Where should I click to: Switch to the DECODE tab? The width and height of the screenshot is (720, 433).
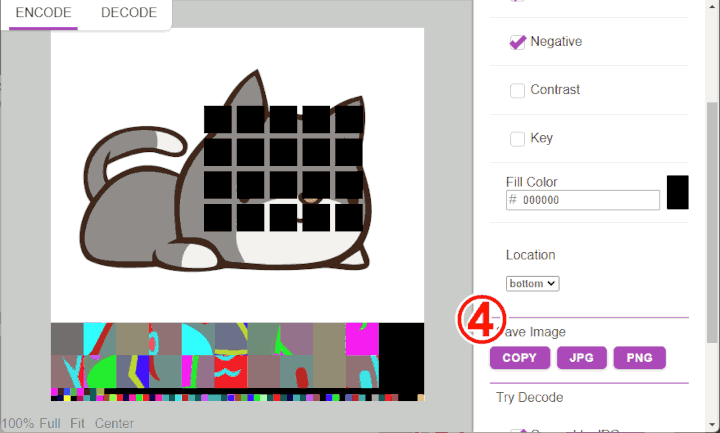[x=129, y=12]
